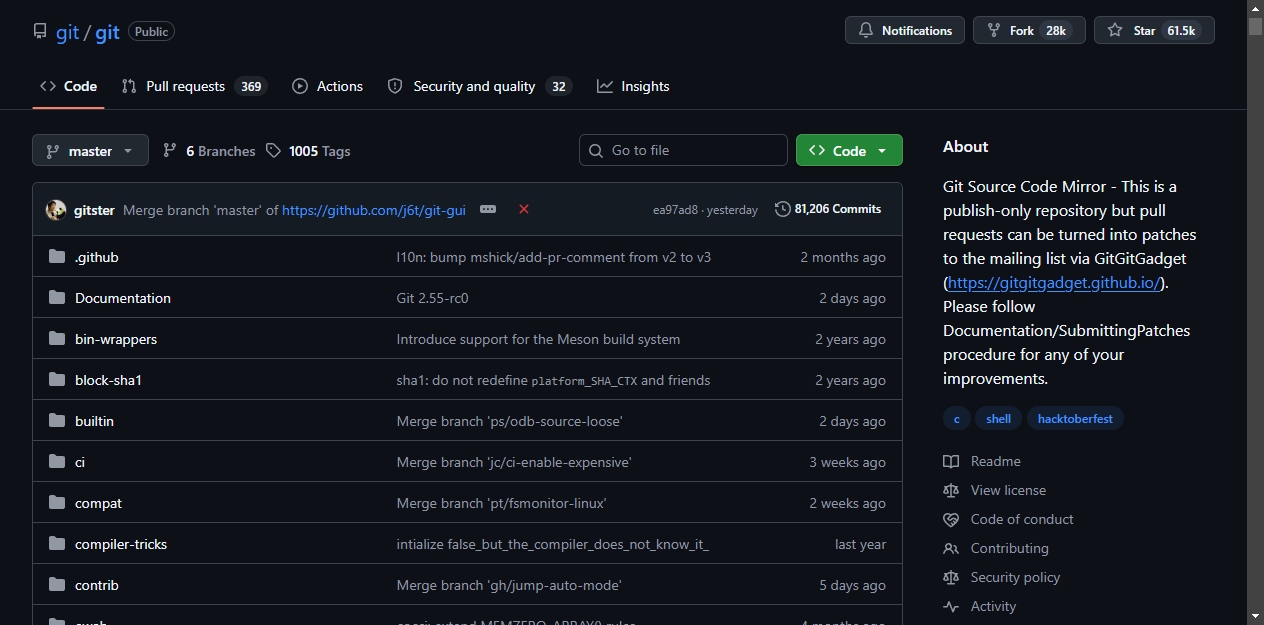Image resolution: width=1264 pixels, height=625 pixels.
Task: Click the folder icon next to compat
Action: pyautogui.click(x=57, y=503)
